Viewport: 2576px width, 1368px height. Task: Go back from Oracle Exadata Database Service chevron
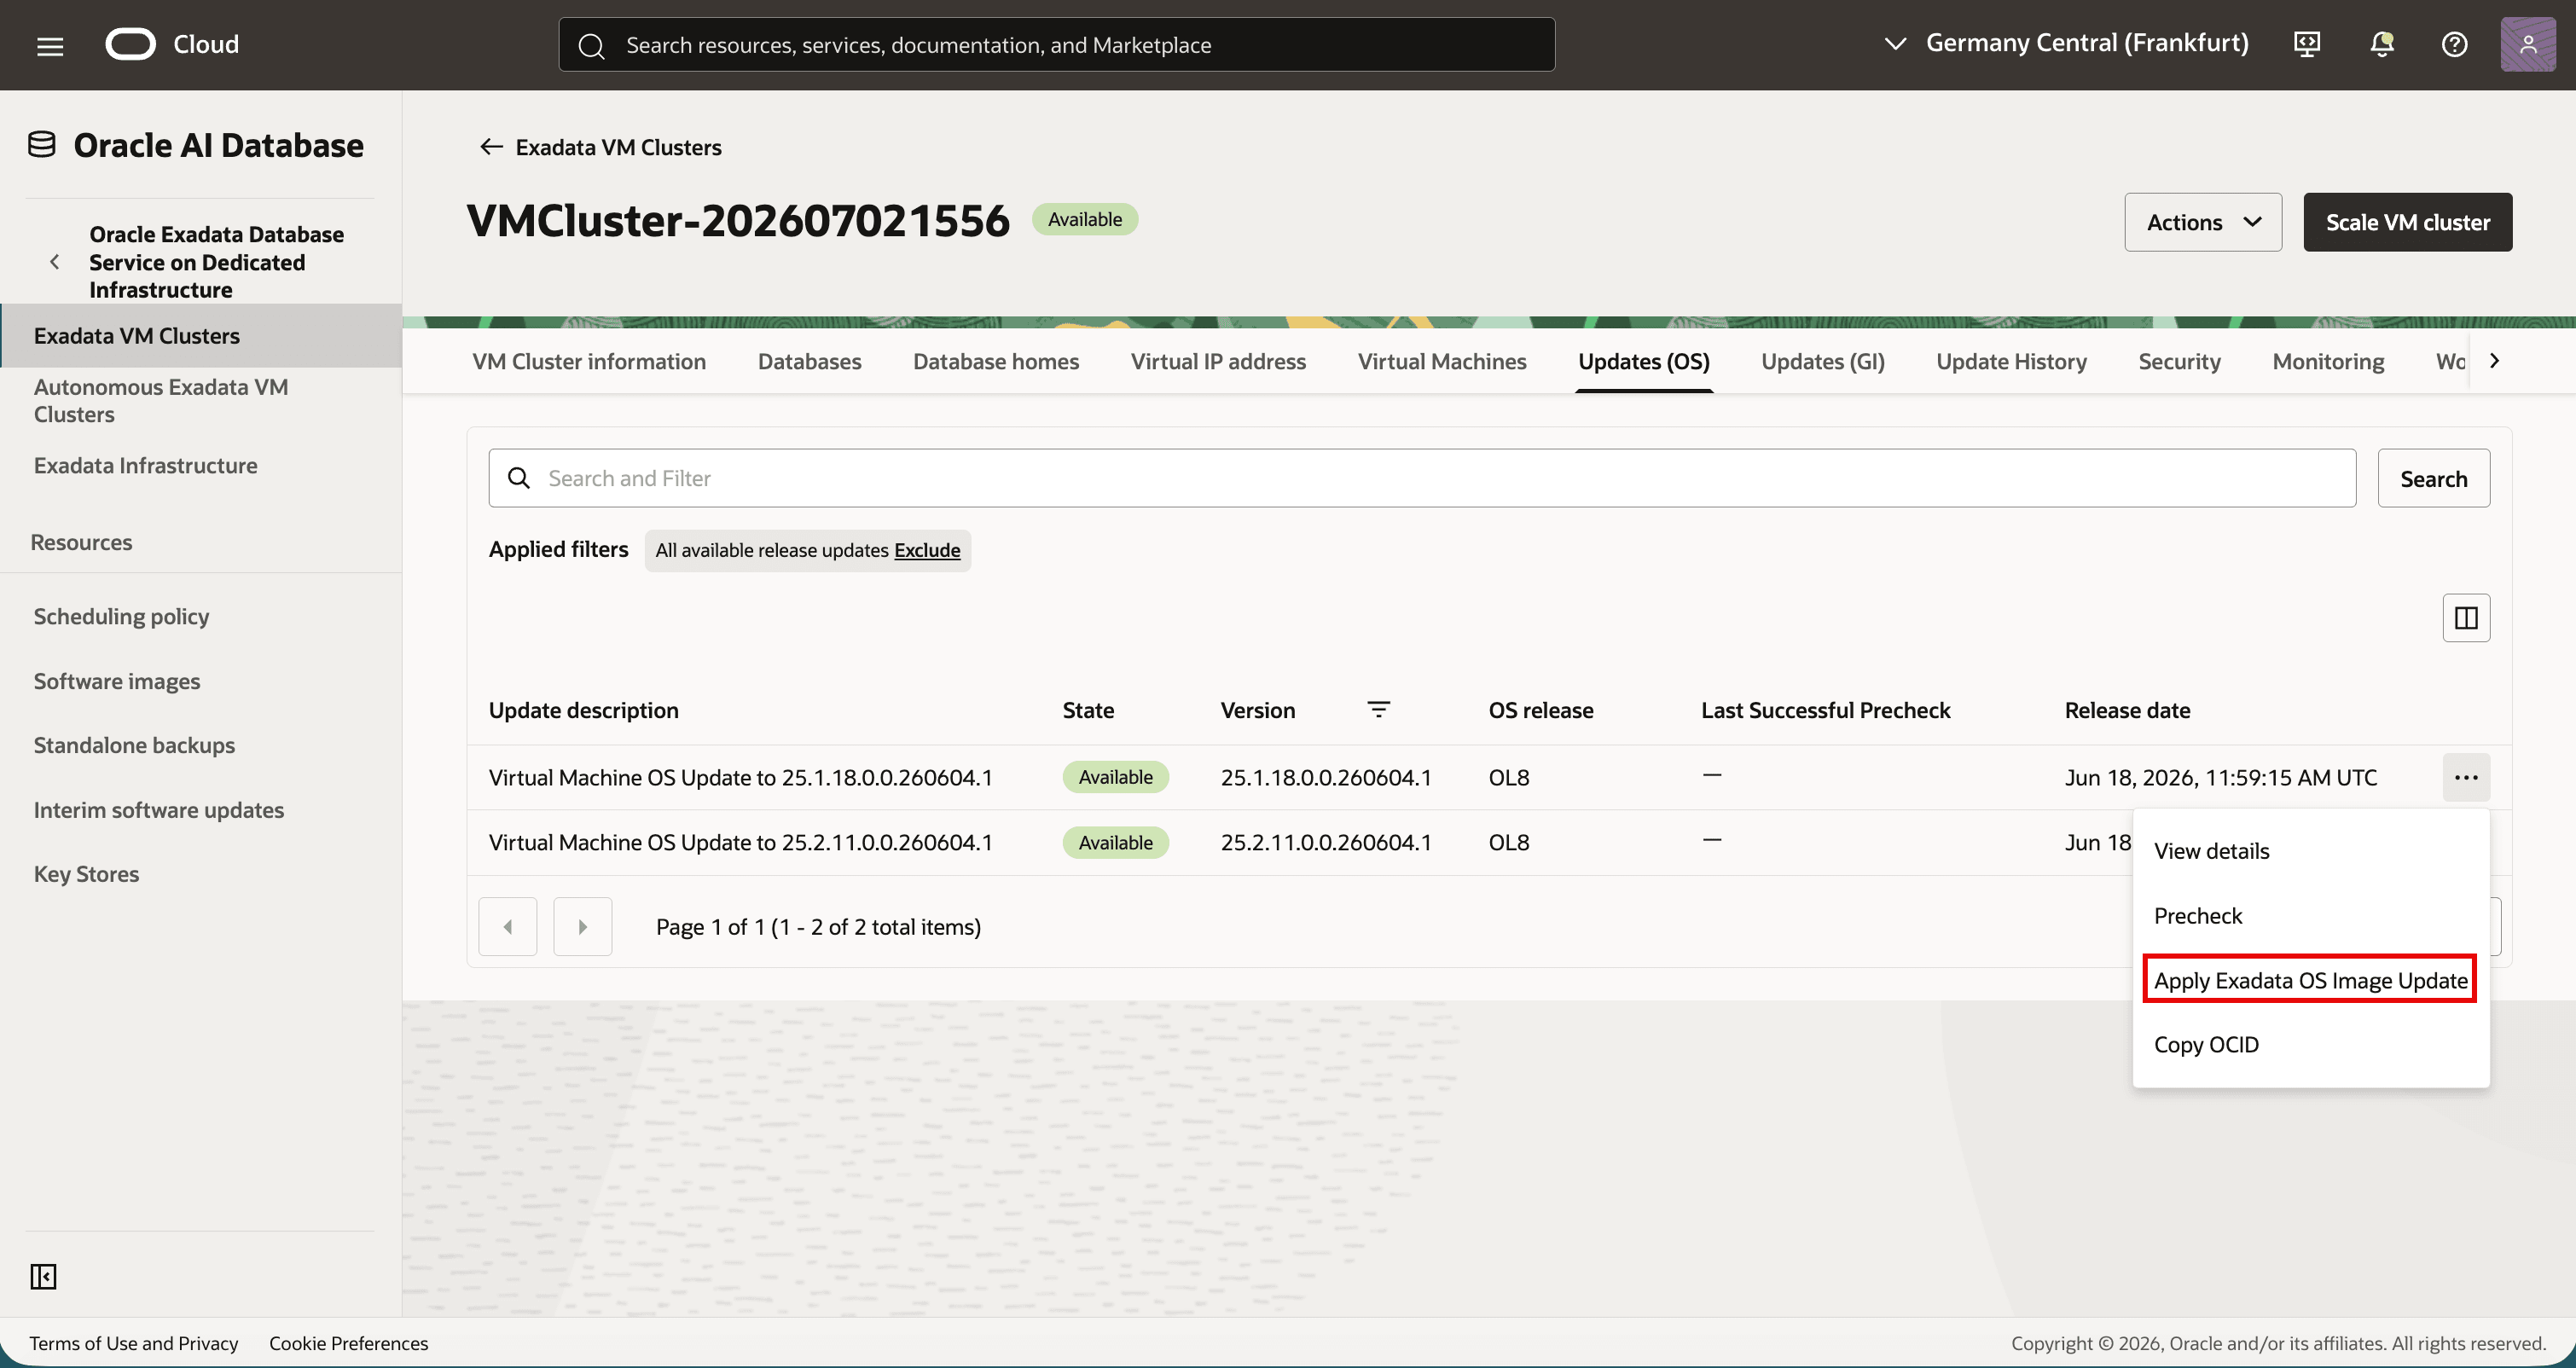pyautogui.click(x=54, y=262)
